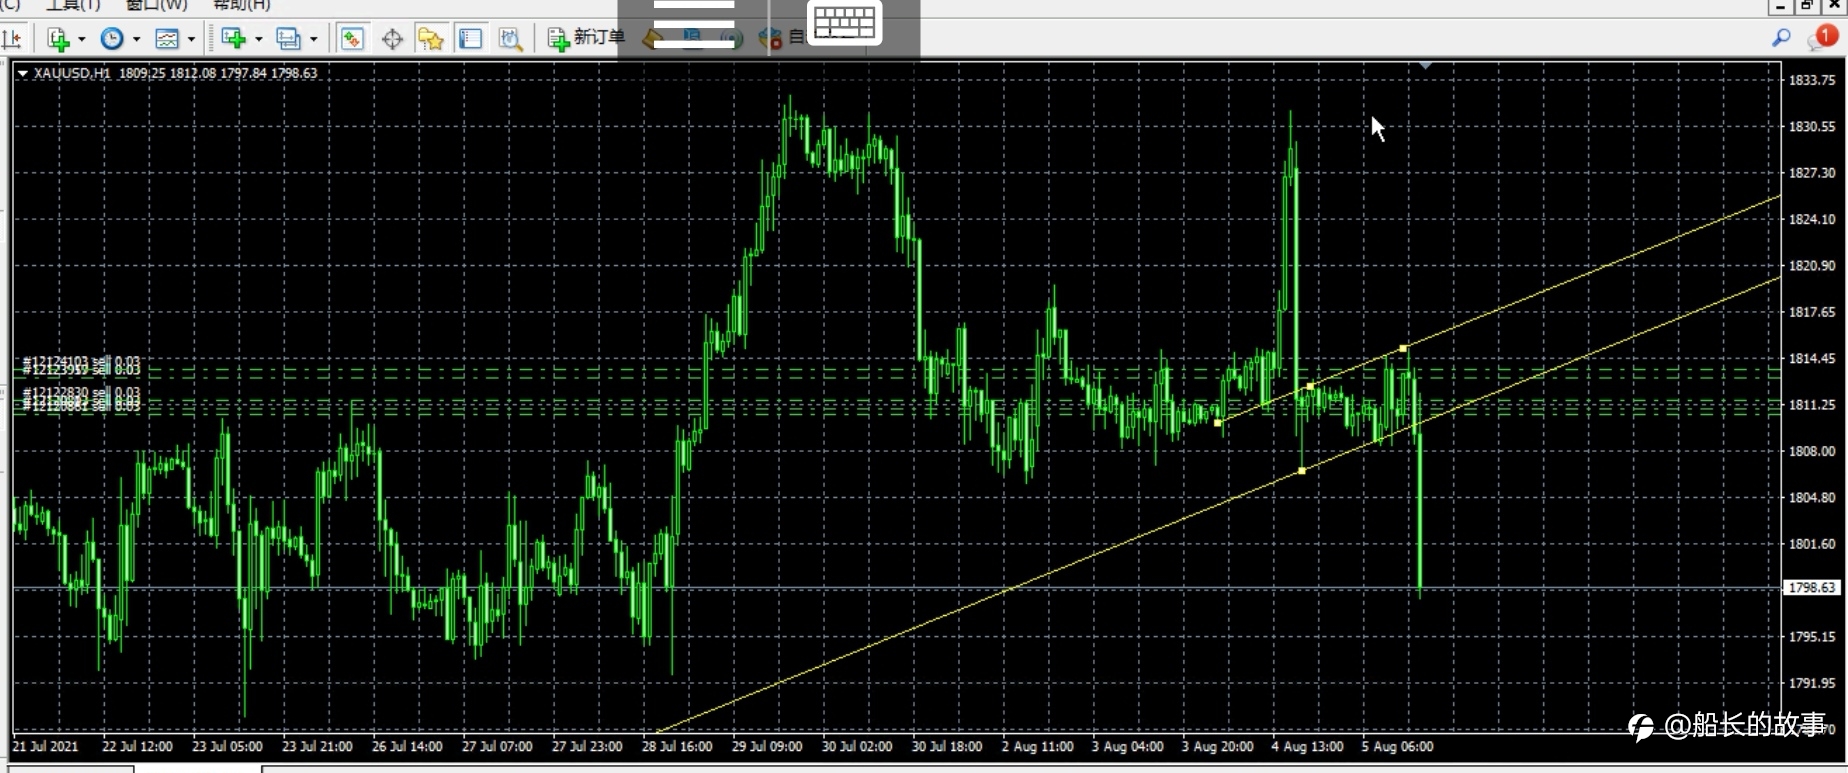The height and width of the screenshot is (773, 1848).
Task: Expand the Indicators dropdown arrow
Action: 81,39
